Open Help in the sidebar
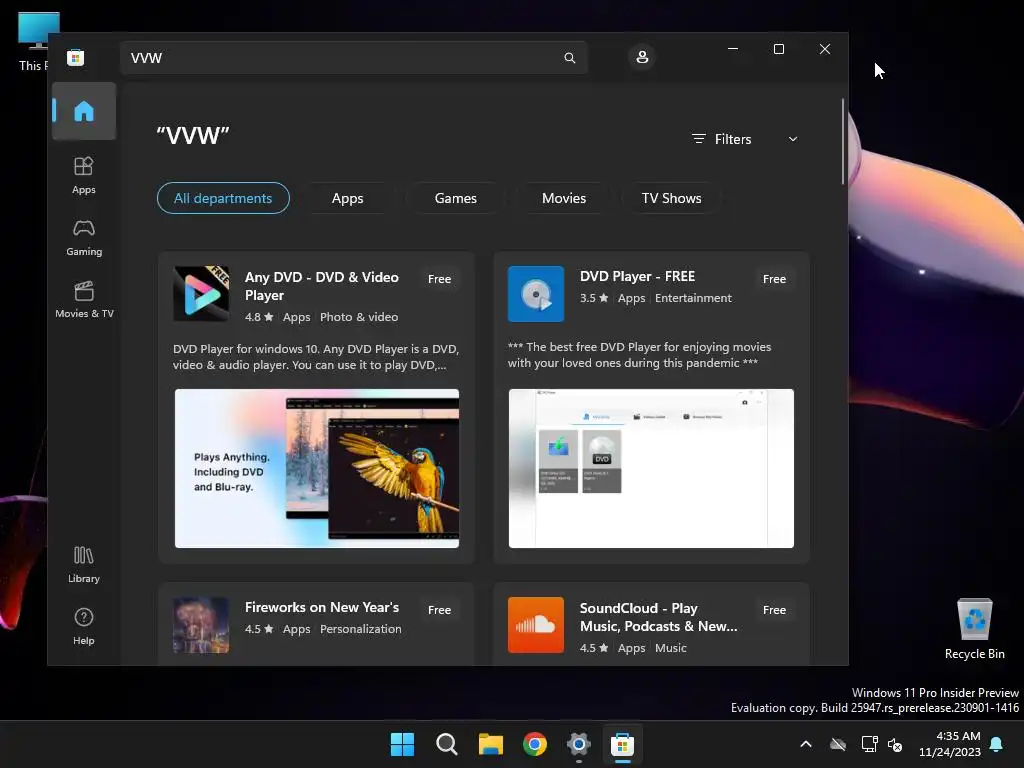1024x768 pixels. click(84, 626)
